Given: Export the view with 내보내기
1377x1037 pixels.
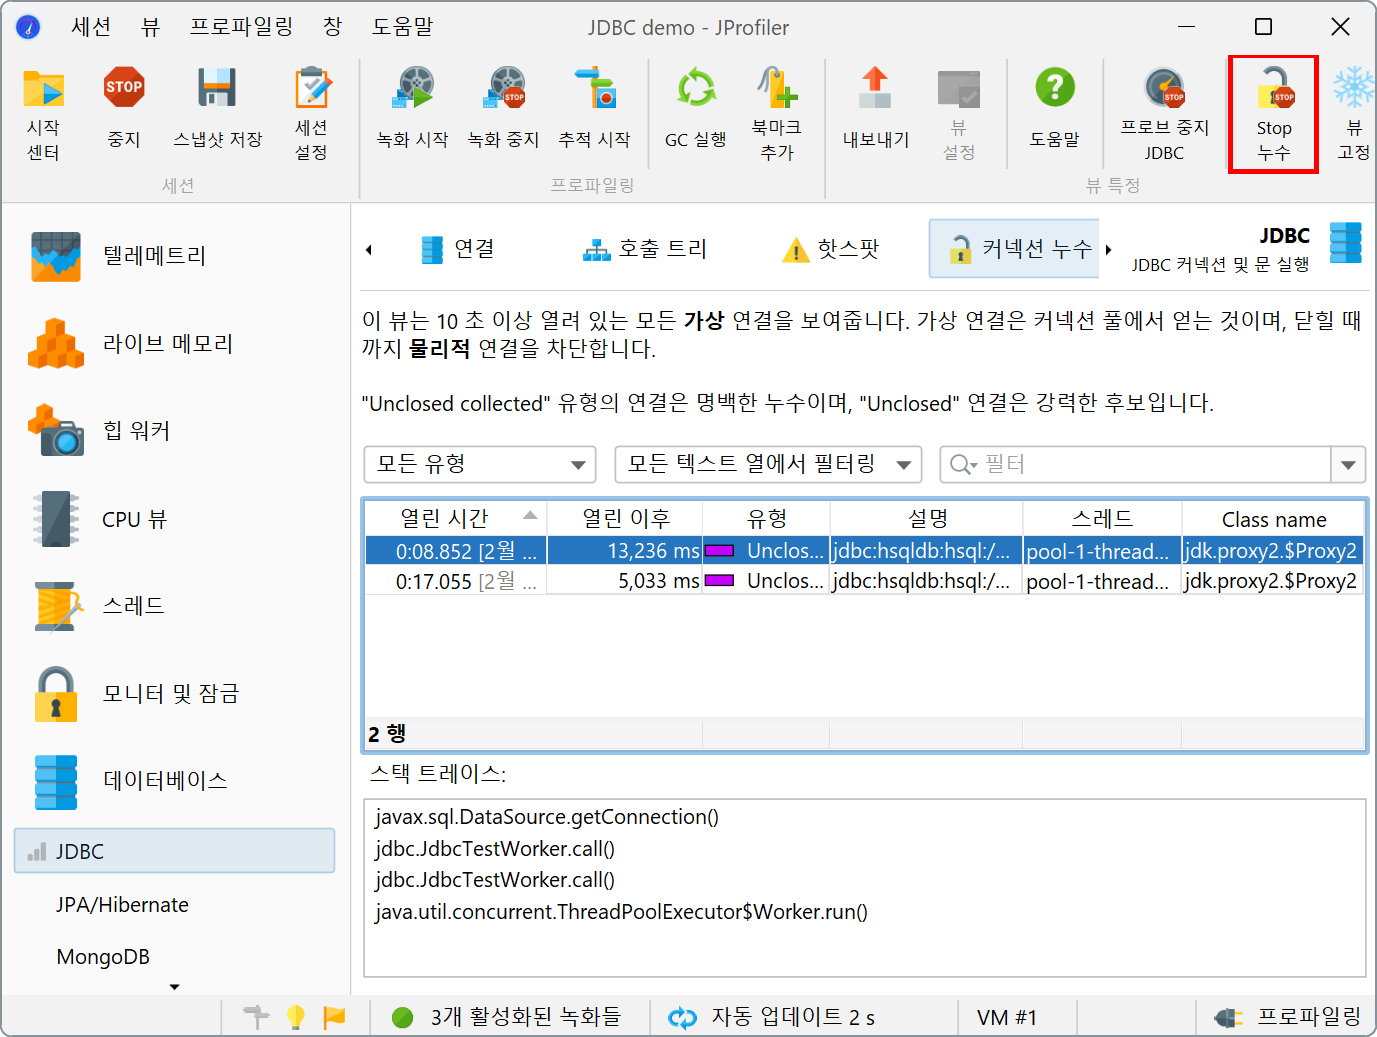Looking at the screenshot, I should 876,109.
